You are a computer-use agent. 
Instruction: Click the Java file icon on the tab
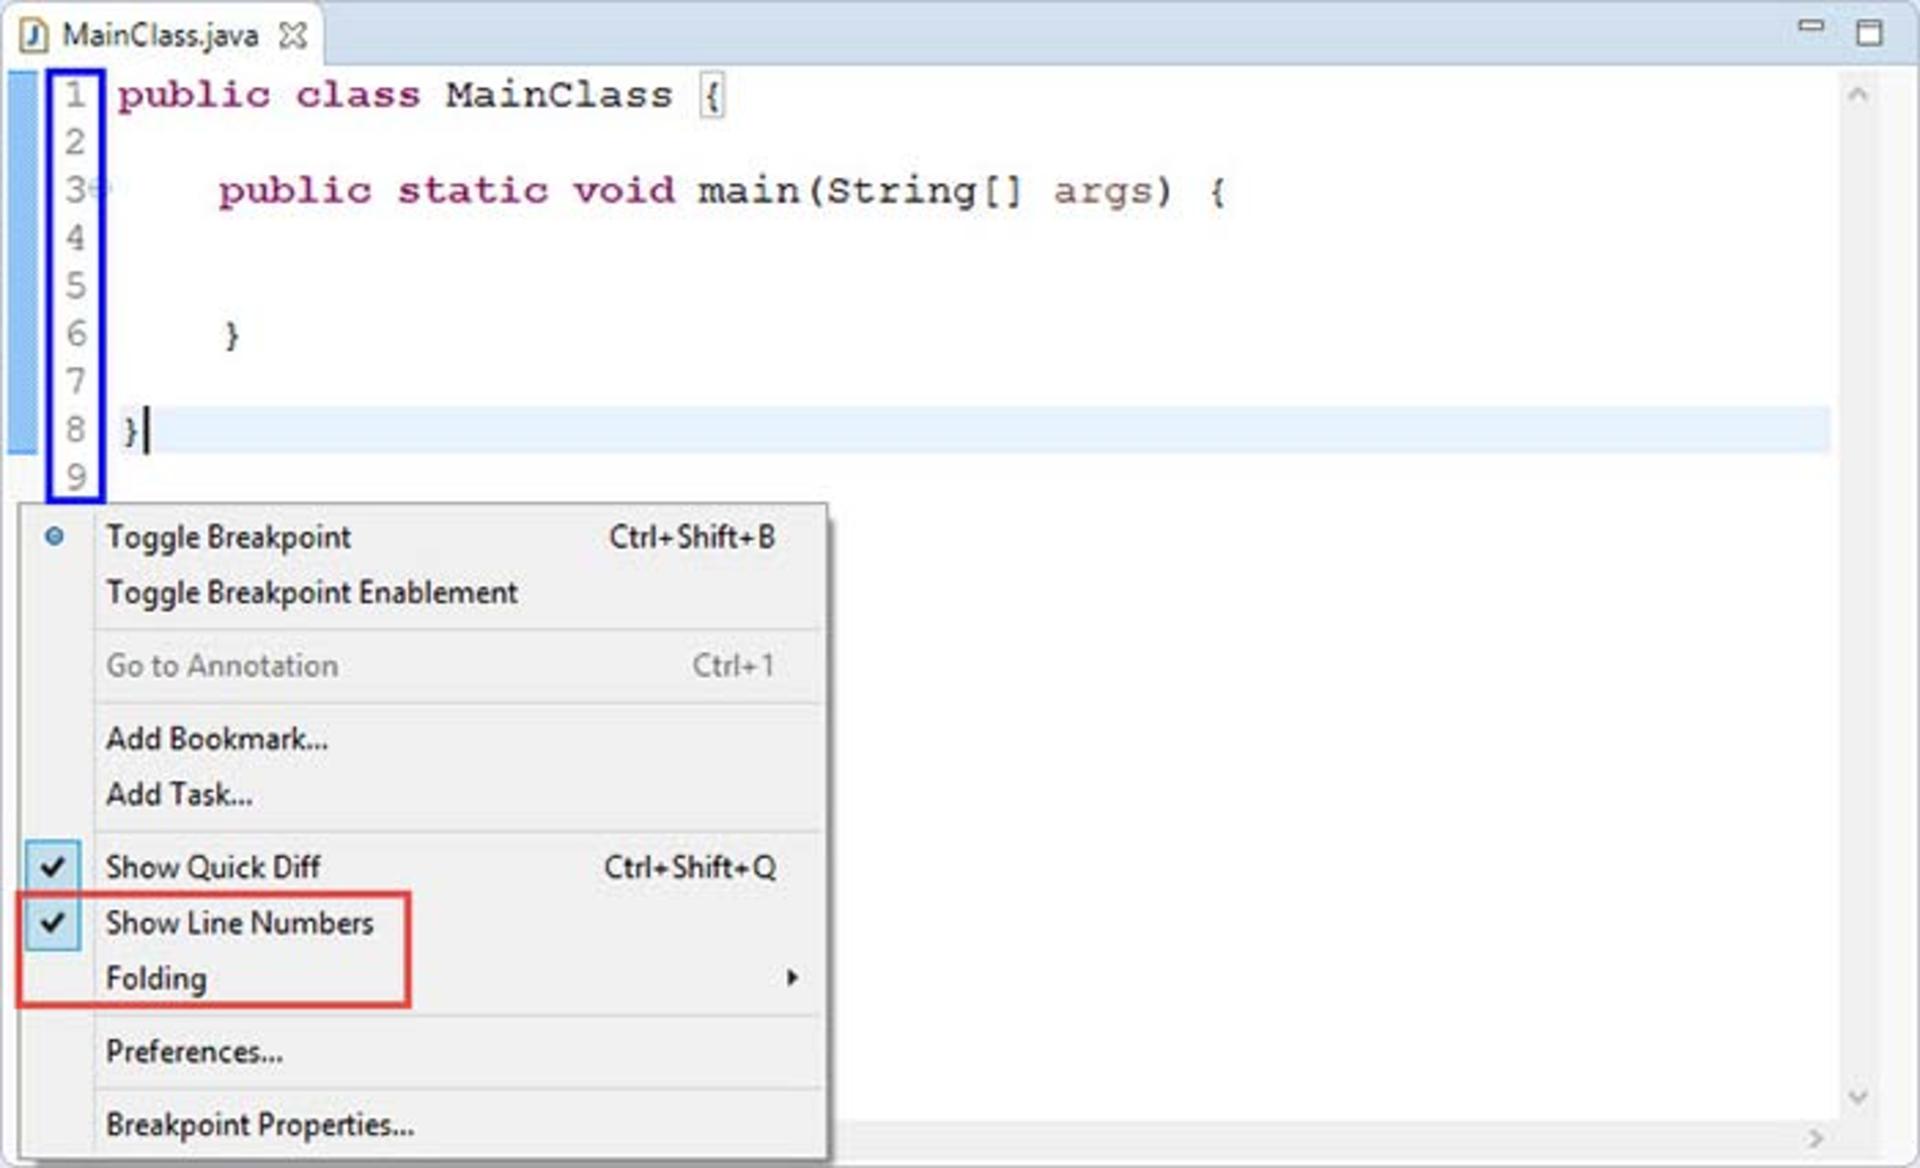click(34, 36)
